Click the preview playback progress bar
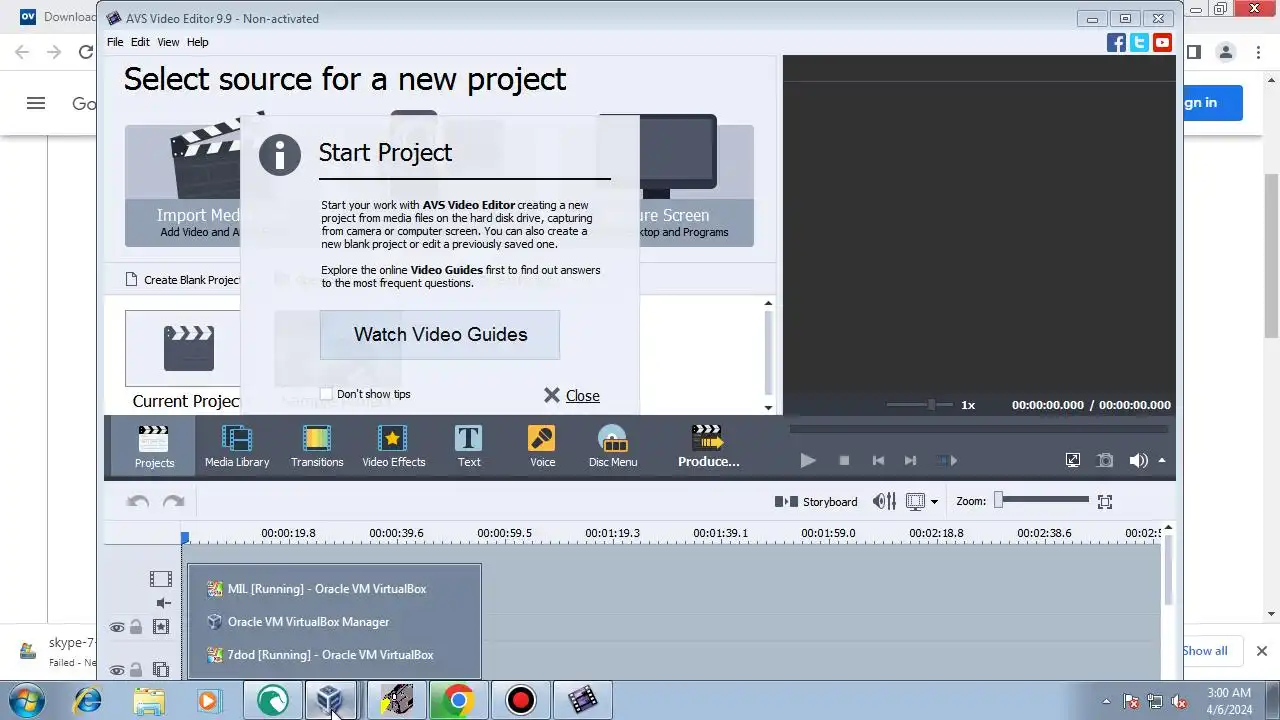Viewport: 1280px width, 720px height. [x=978, y=429]
